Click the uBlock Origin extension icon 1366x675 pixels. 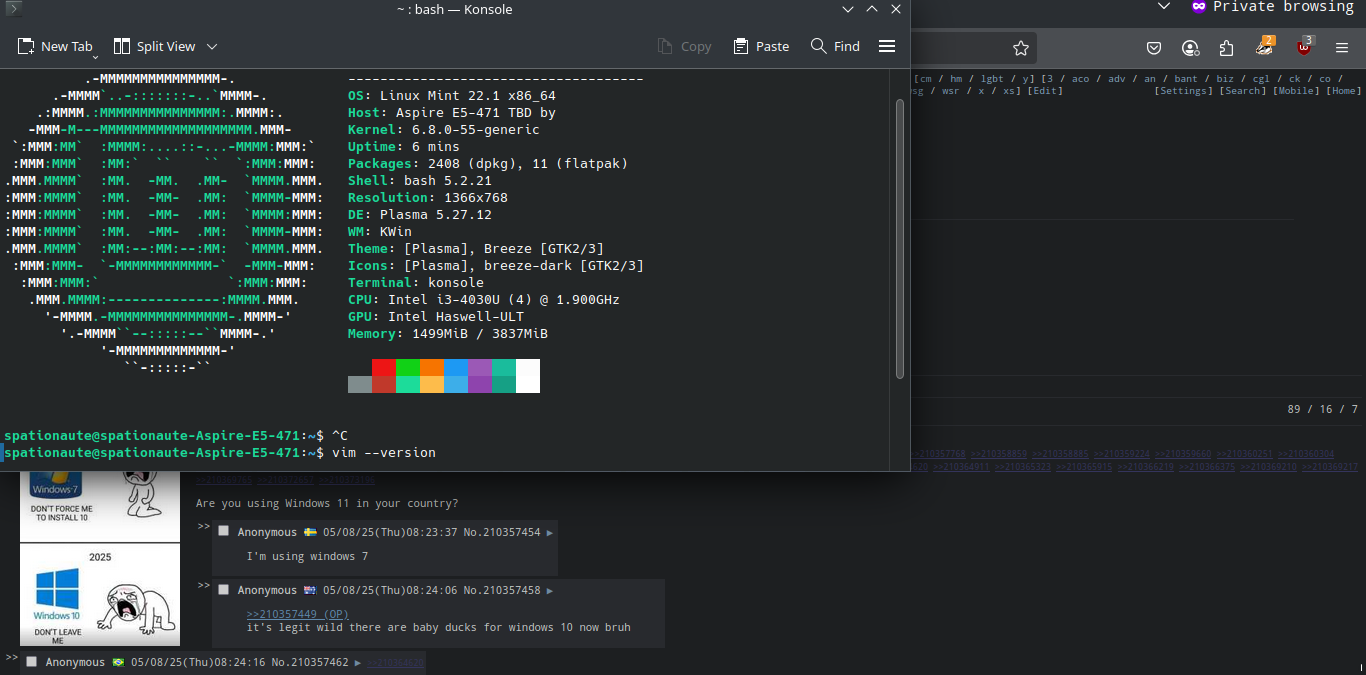click(x=1304, y=47)
